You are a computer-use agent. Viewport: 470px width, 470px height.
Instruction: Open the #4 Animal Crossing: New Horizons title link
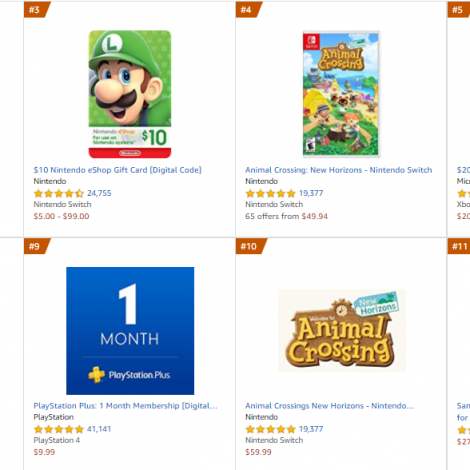tap(338, 170)
